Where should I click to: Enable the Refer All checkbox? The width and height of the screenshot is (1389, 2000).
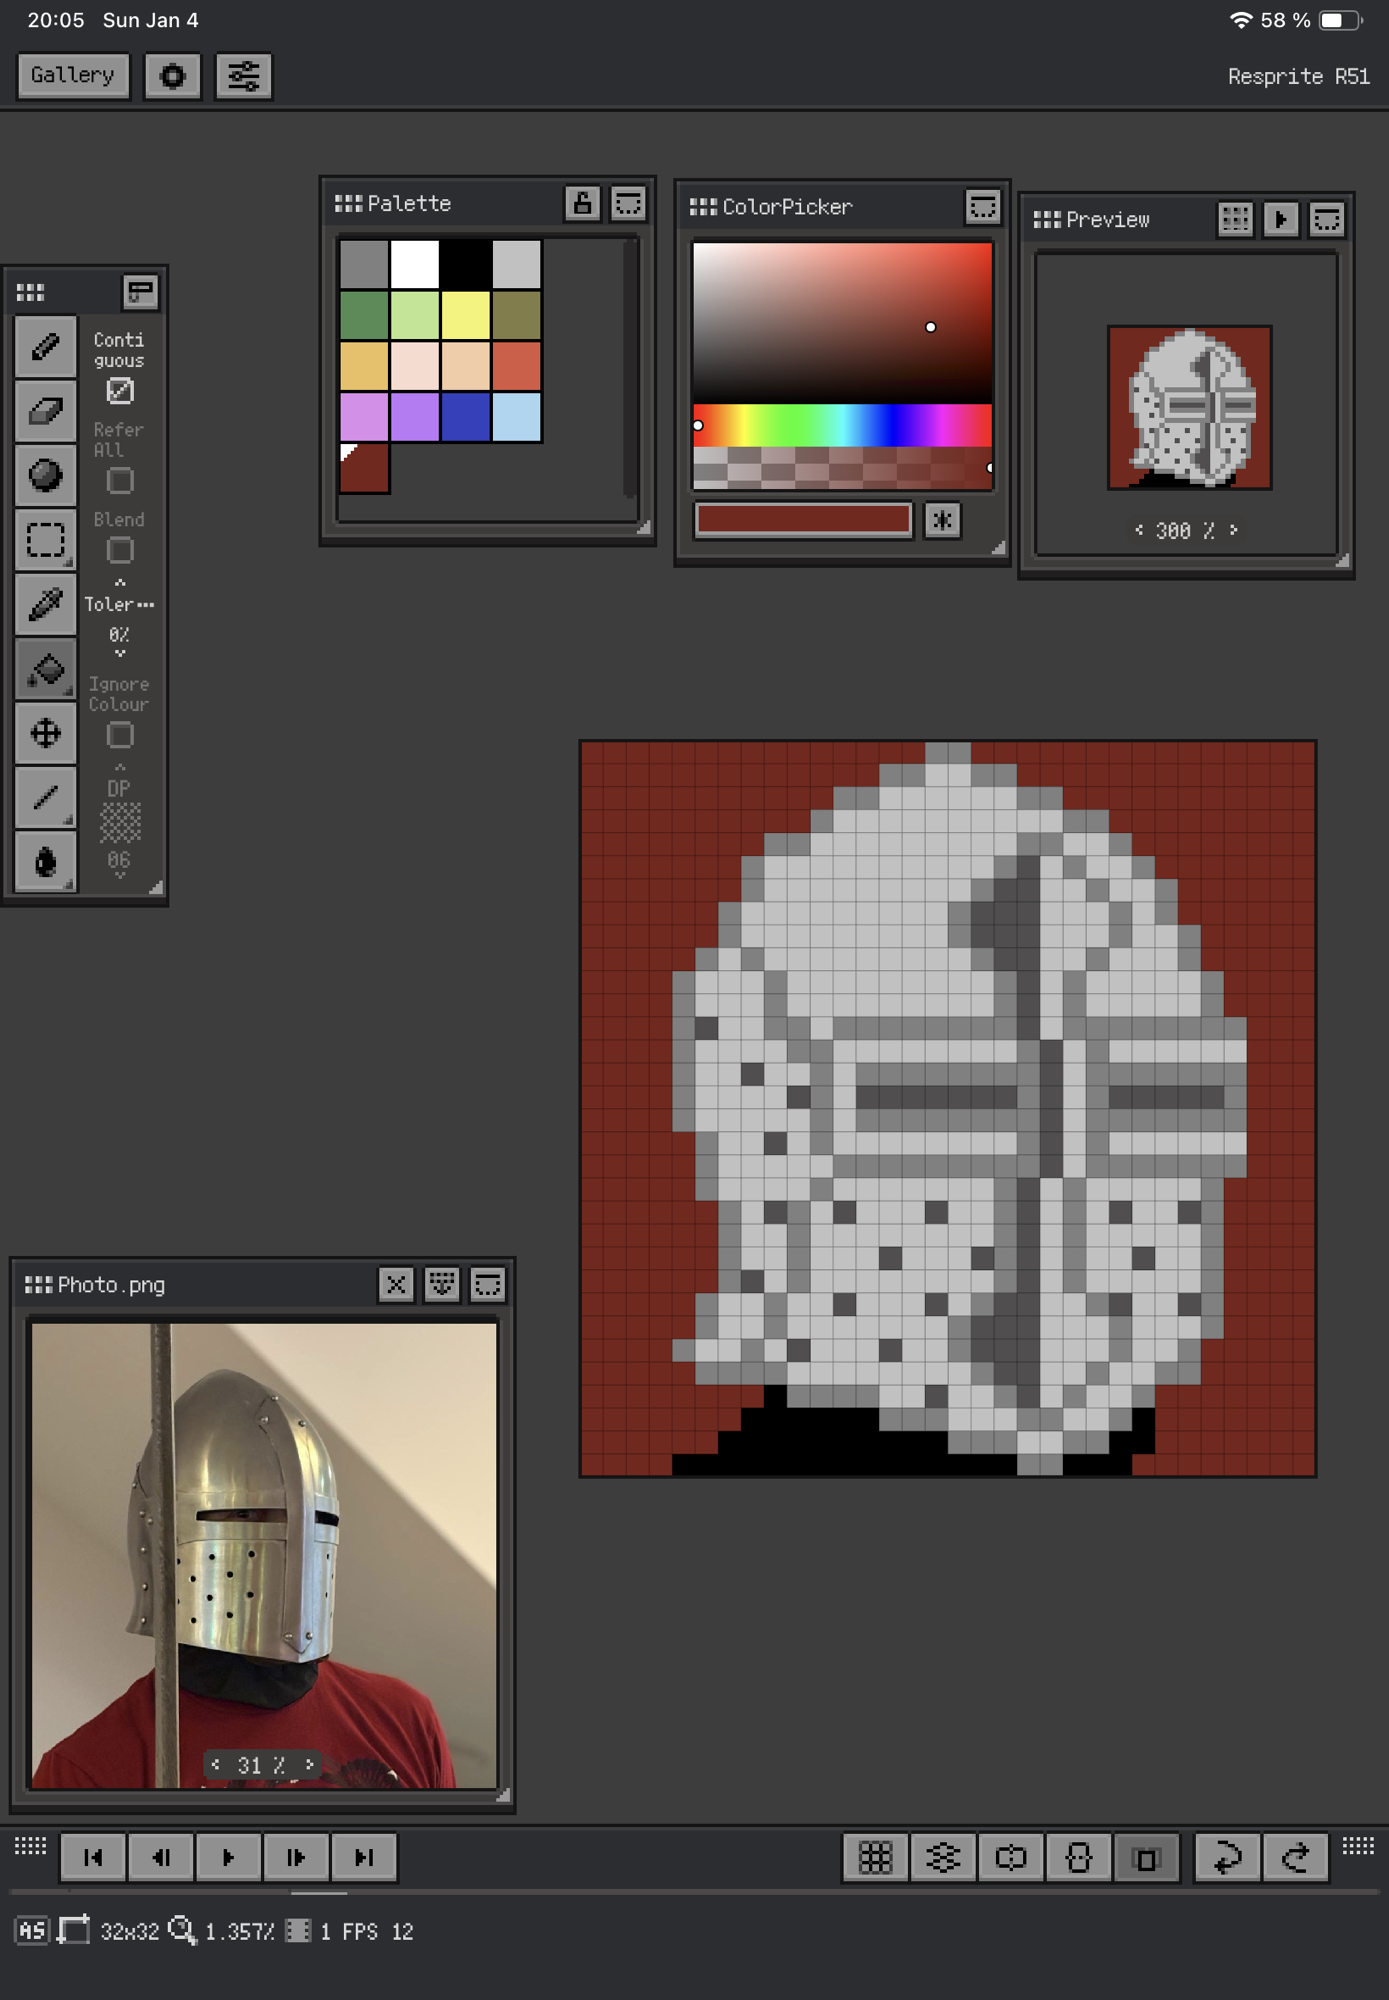pyautogui.click(x=120, y=481)
